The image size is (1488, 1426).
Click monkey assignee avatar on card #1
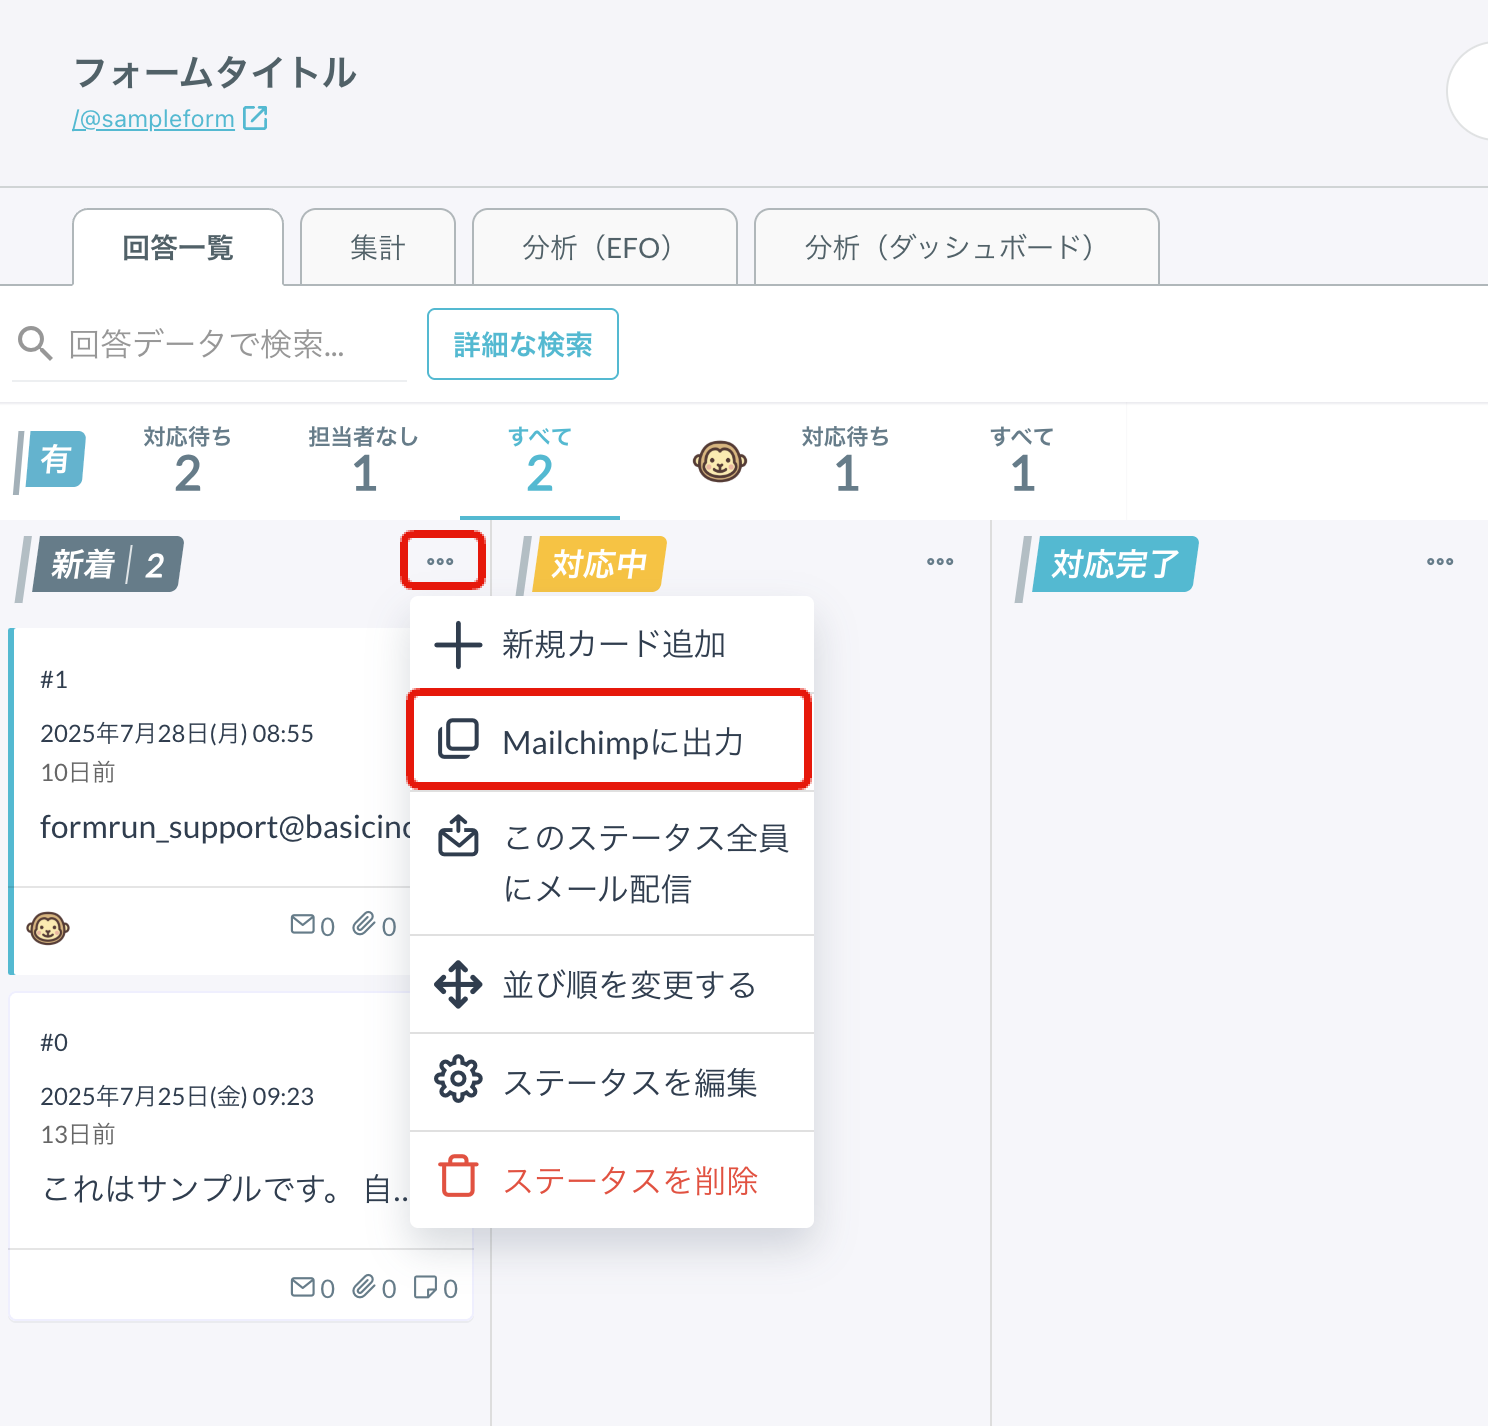[48, 929]
